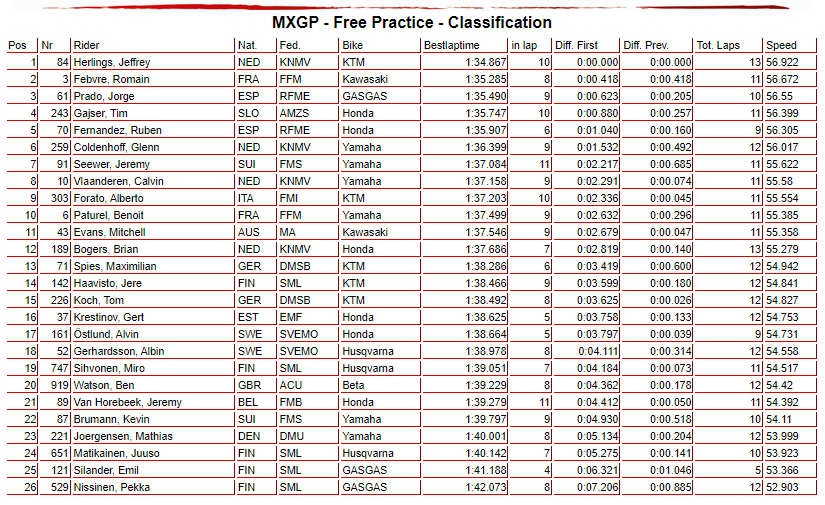Click the Speed column header

[x=781, y=45]
